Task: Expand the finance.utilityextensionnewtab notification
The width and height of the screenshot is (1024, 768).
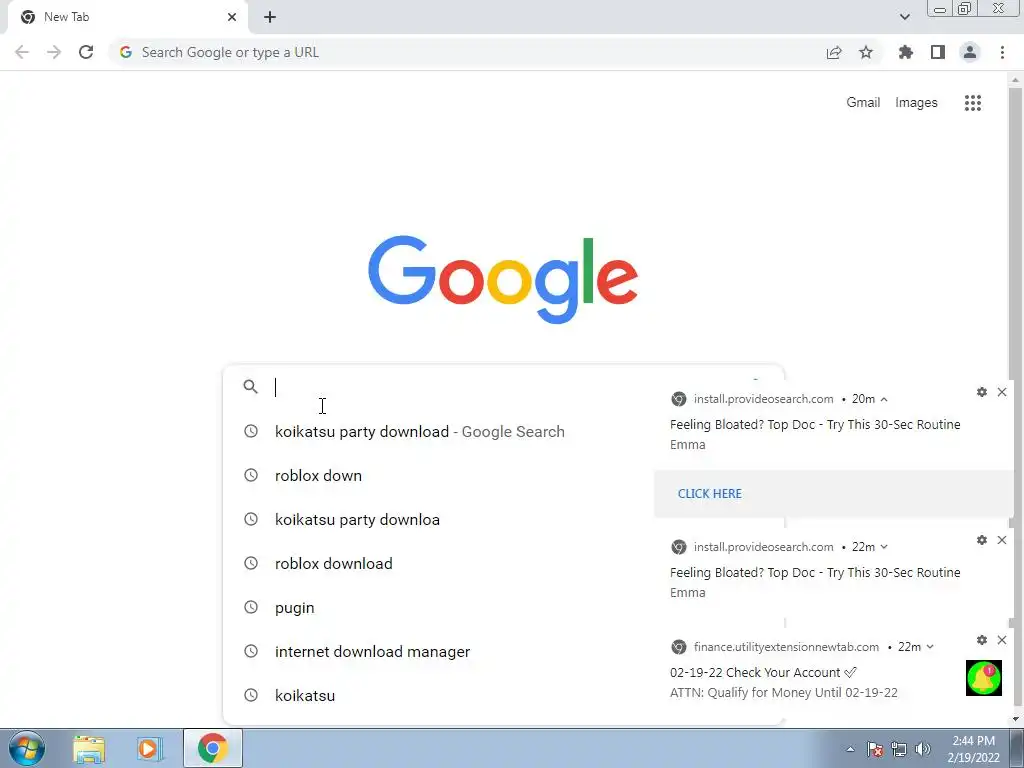Action: click(x=930, y=647)
